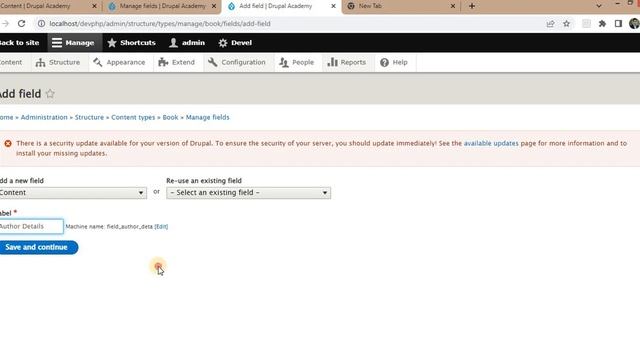Screen dimensions: 640x360
Task: Open the Devel toolbar menu
Action: [235, 42]
